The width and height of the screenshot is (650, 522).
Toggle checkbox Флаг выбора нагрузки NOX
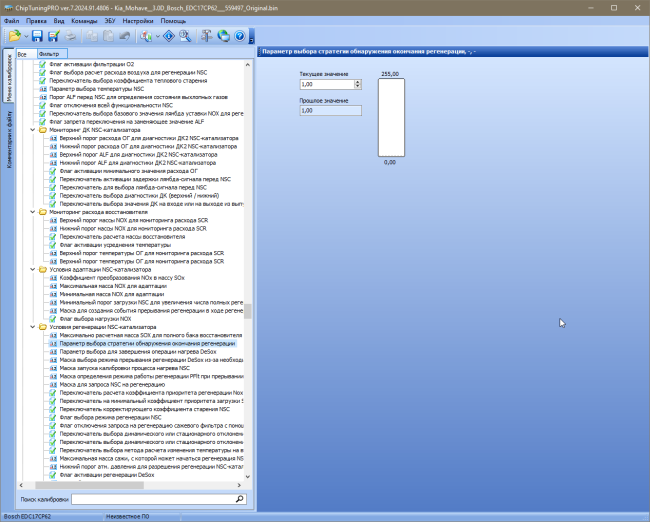coord(53,318)
